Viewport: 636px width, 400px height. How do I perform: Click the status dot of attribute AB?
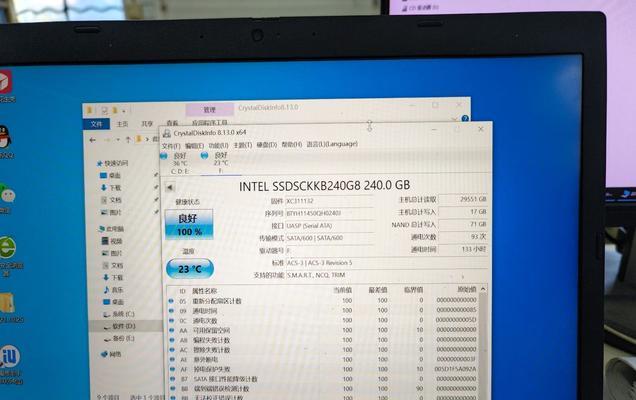tap(172, 340)
